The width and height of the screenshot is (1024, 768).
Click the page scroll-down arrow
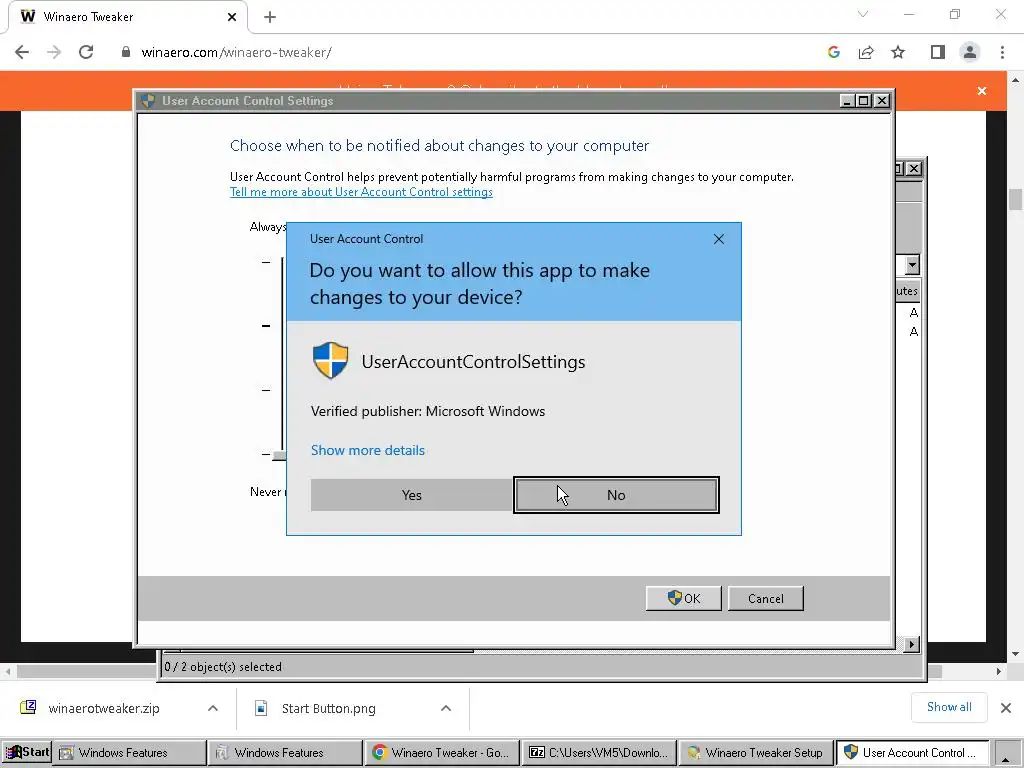1015,654
